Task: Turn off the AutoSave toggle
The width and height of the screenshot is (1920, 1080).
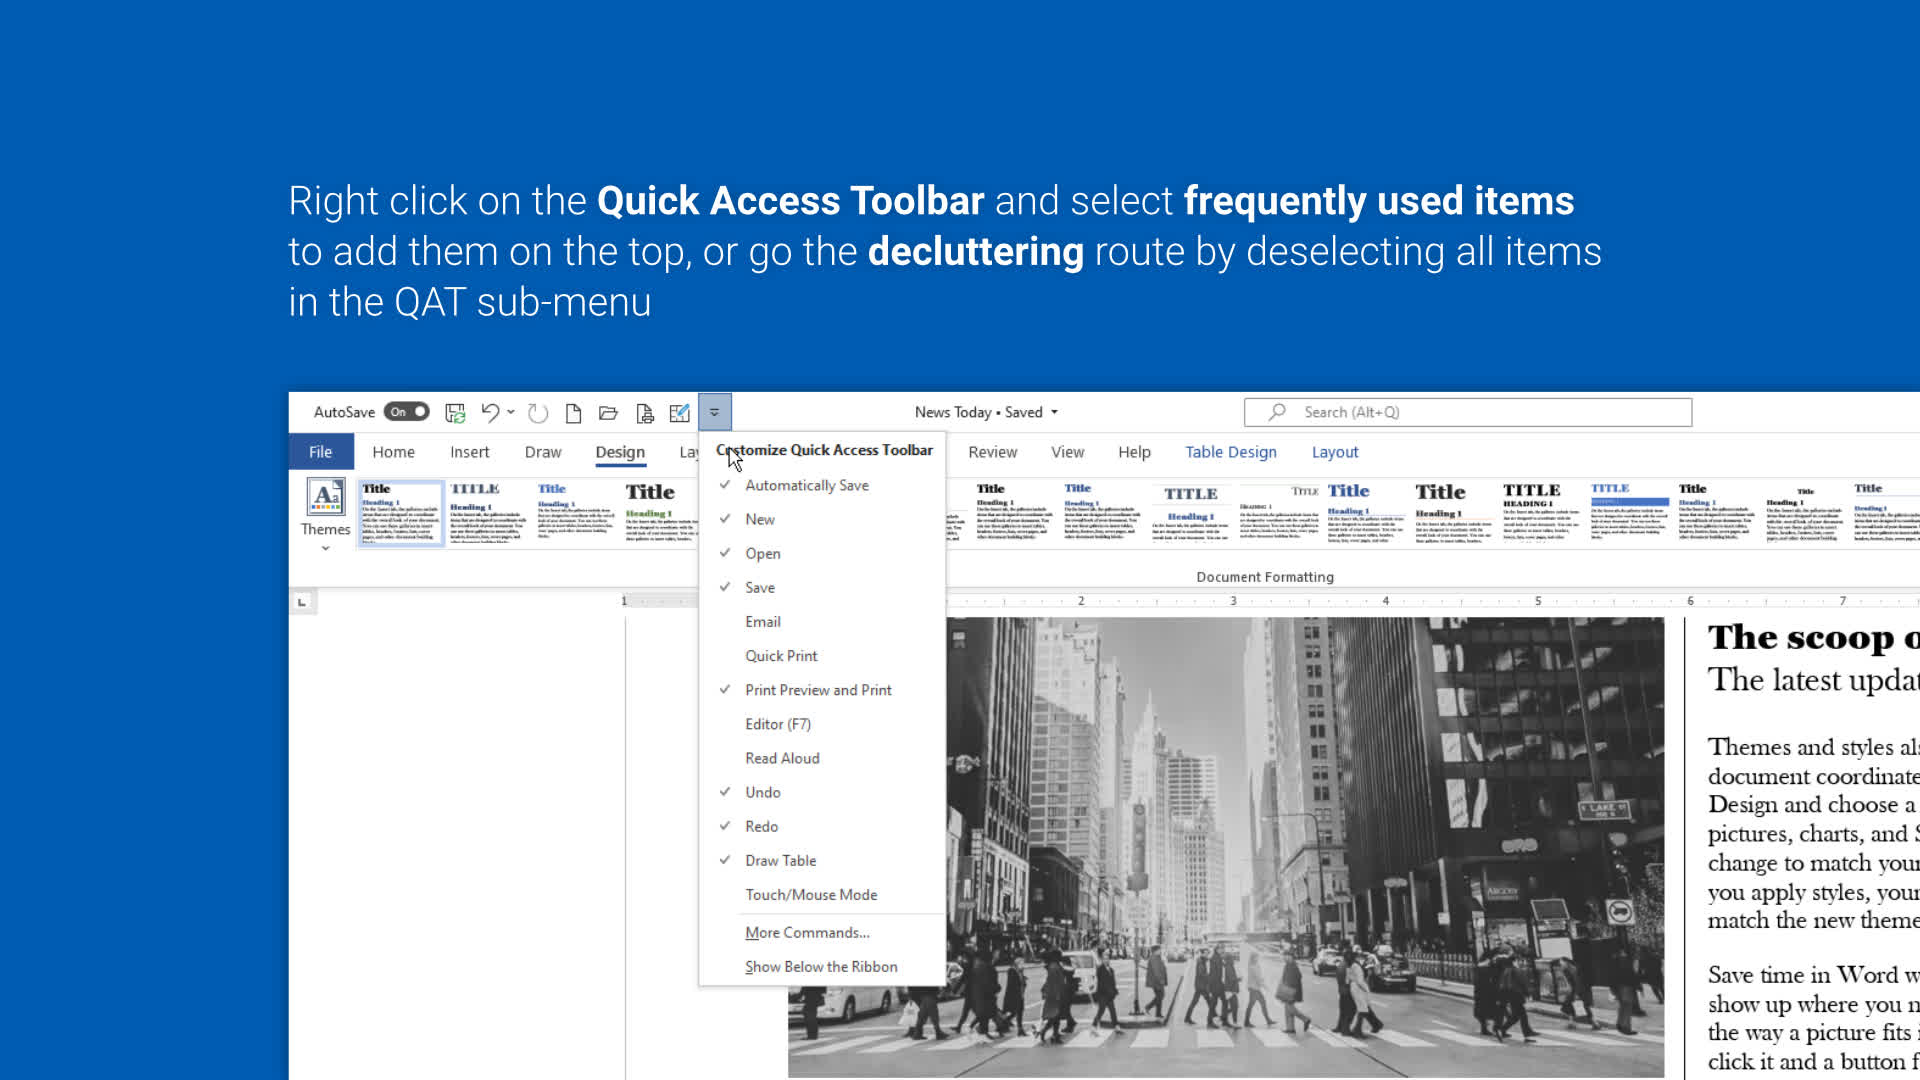Action: click(407, 412)
